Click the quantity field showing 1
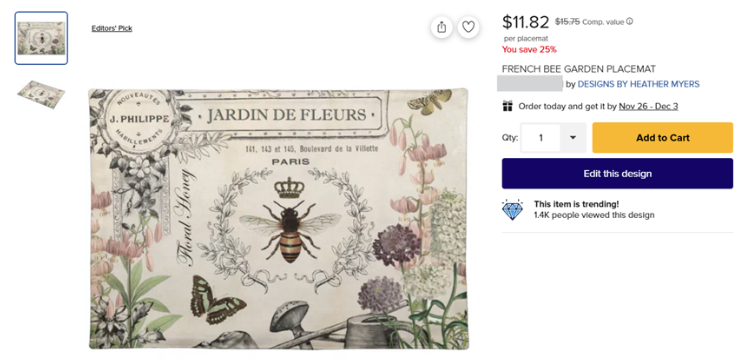This screenshot has width=737, height=360. tap(541, 138)
